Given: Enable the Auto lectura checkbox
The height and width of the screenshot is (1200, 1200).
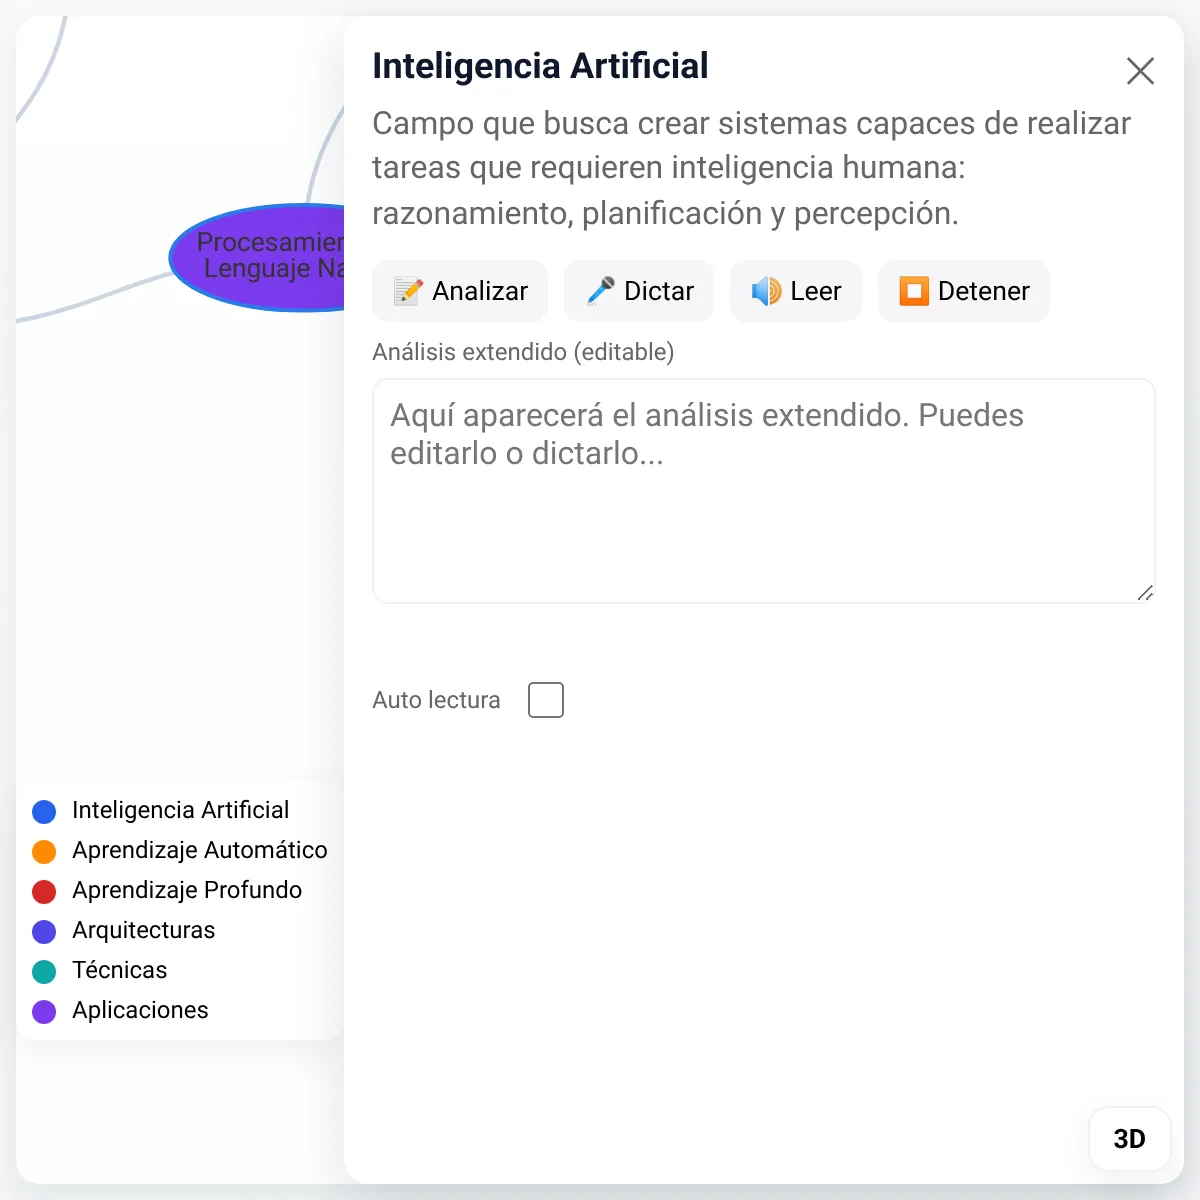Looking at the screenshot, I should tap(546, 700).
